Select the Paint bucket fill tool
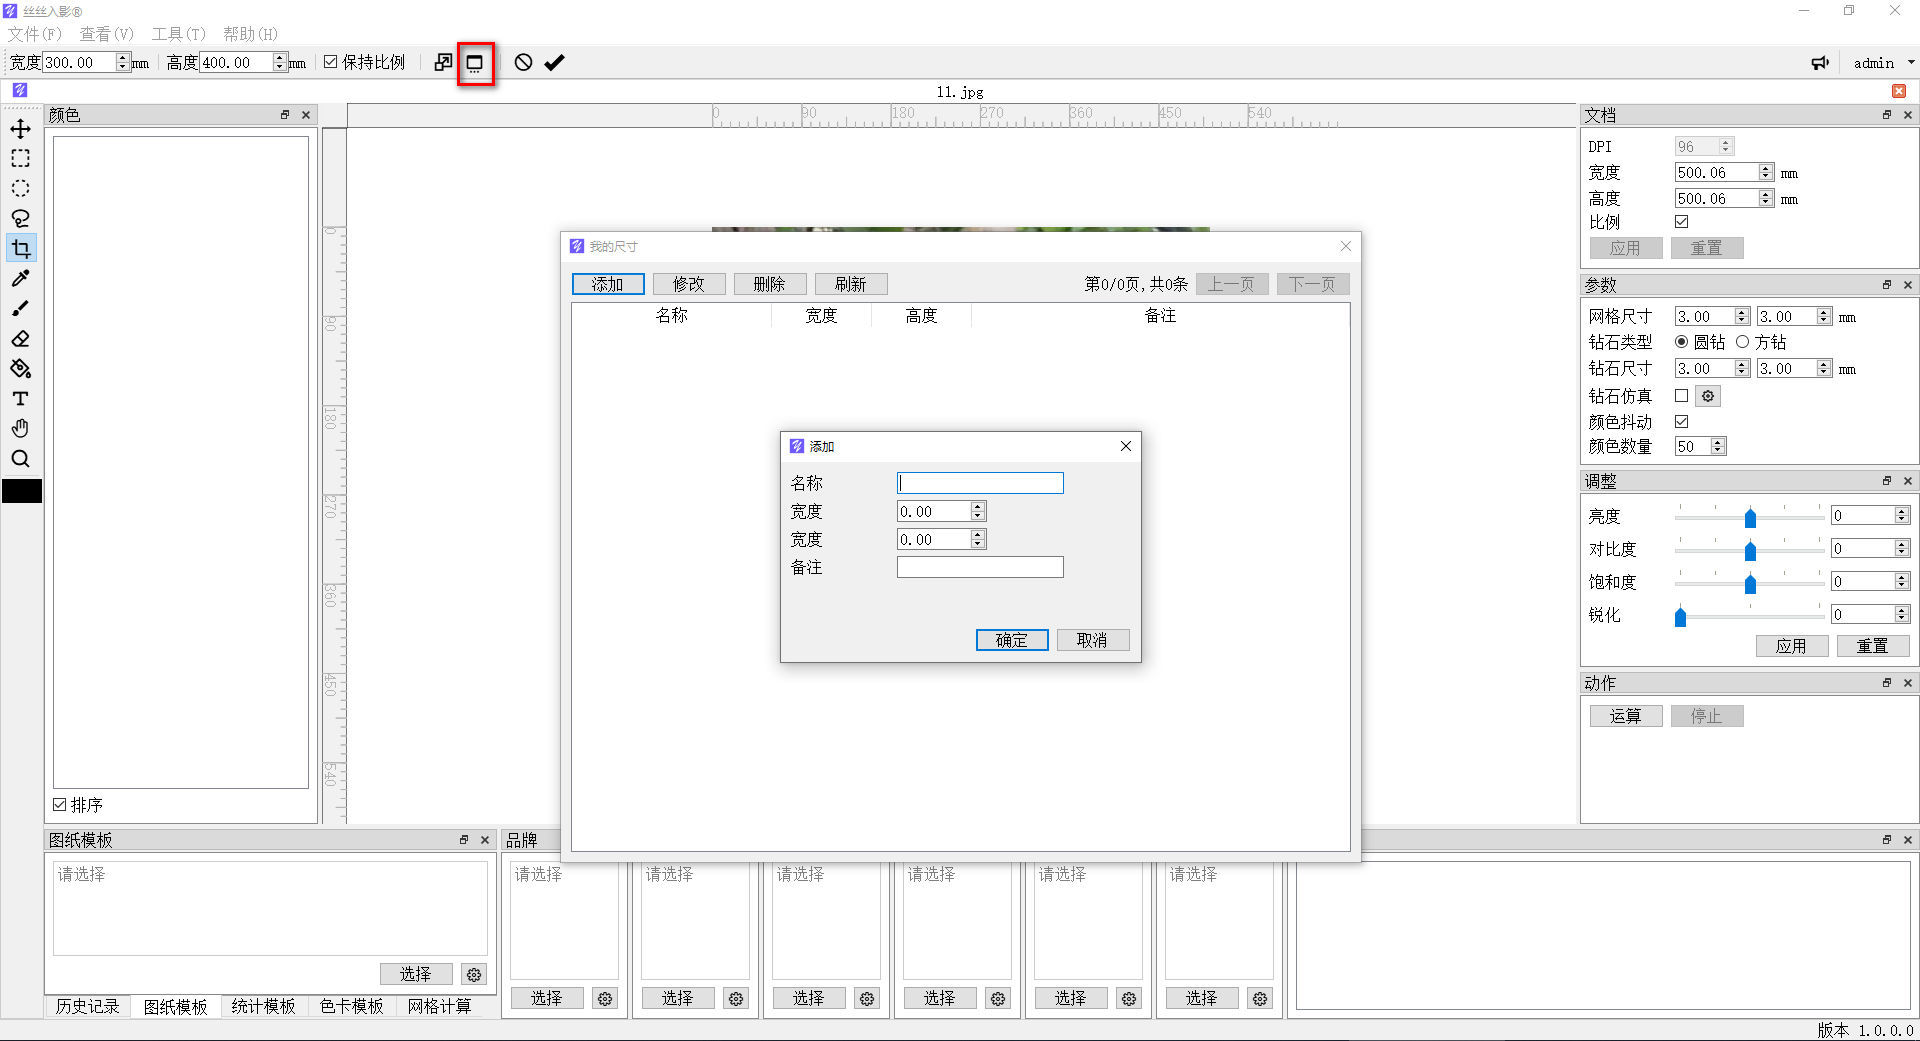 click(x=20, y=369)
